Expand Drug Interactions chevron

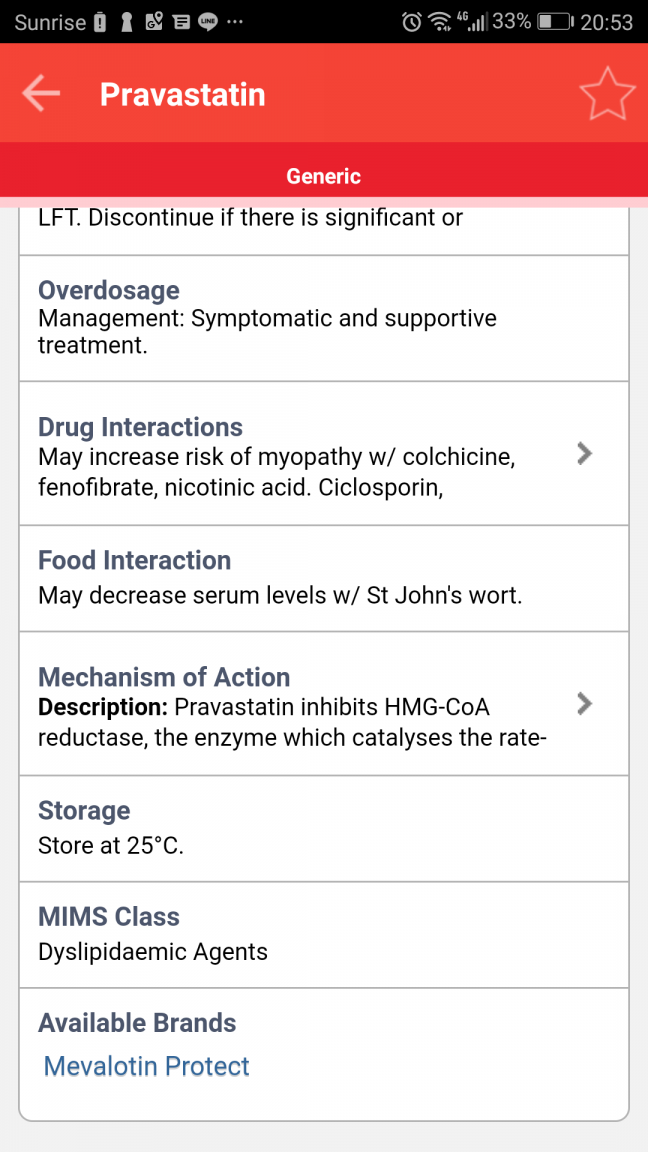coord(584,453)
